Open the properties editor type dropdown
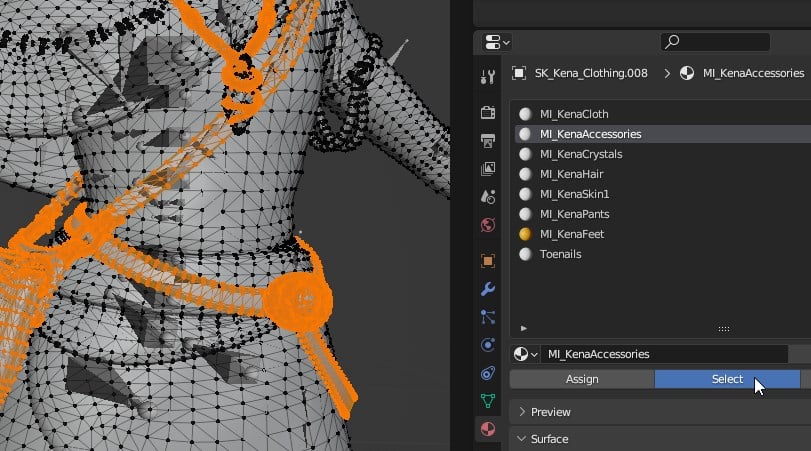Viewport: 811px width, 451px height. 497,42
